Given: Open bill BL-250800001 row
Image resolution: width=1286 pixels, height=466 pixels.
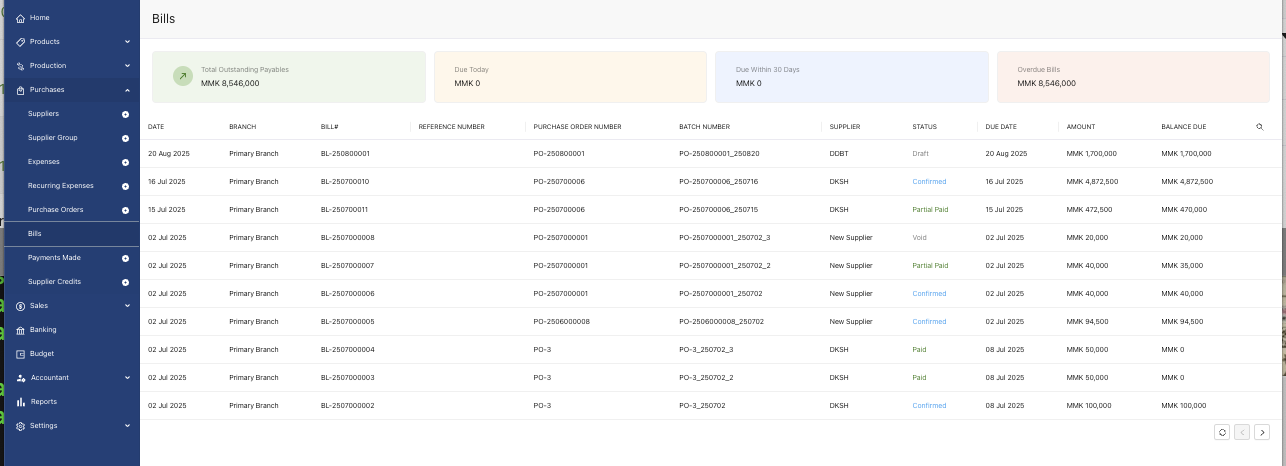Looking at the screenshot, I should point(345,154).
